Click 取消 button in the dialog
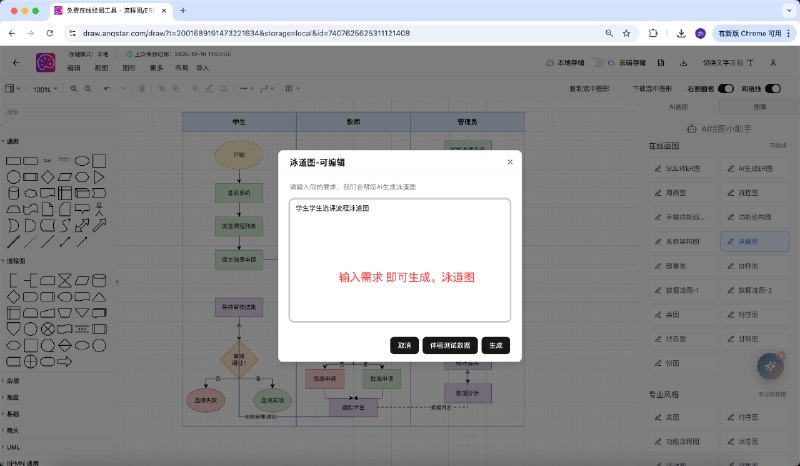 [x=405, y=346]
